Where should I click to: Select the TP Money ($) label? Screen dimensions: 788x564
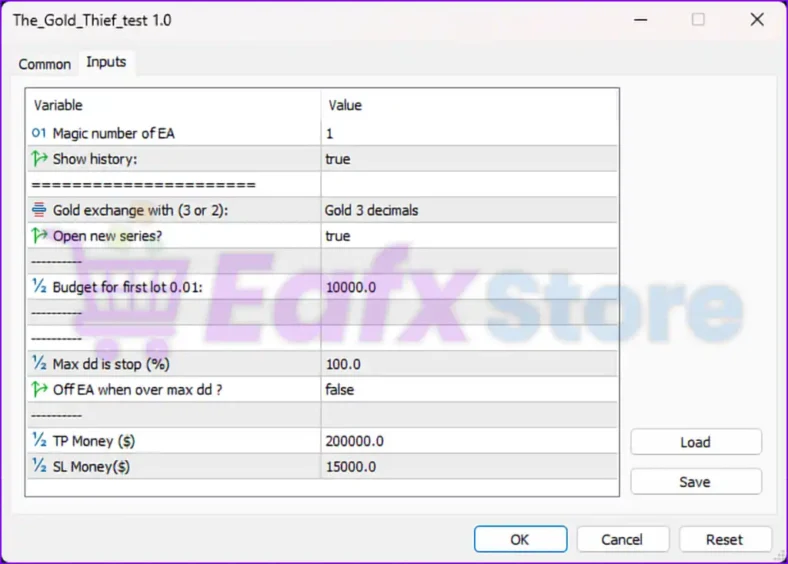[94, 441]
